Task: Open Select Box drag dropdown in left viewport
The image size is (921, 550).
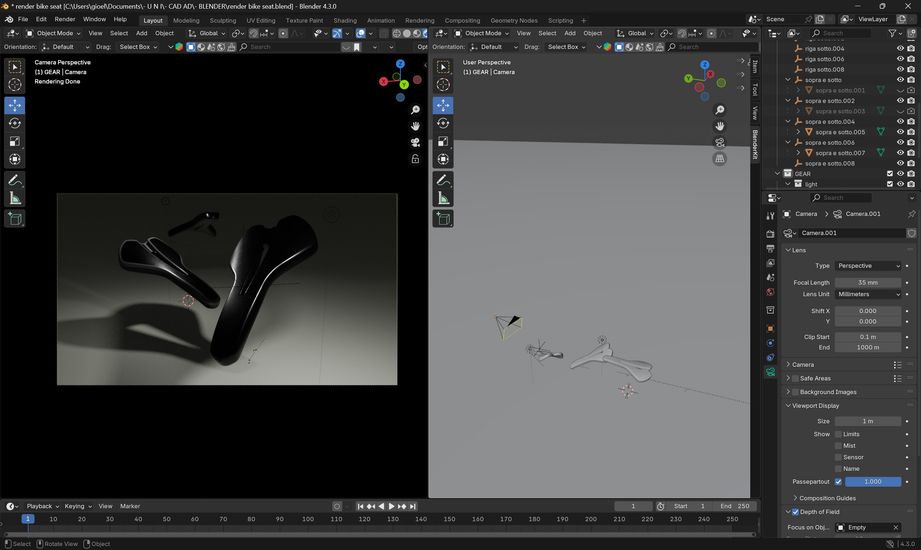Action: pos(139,46)
